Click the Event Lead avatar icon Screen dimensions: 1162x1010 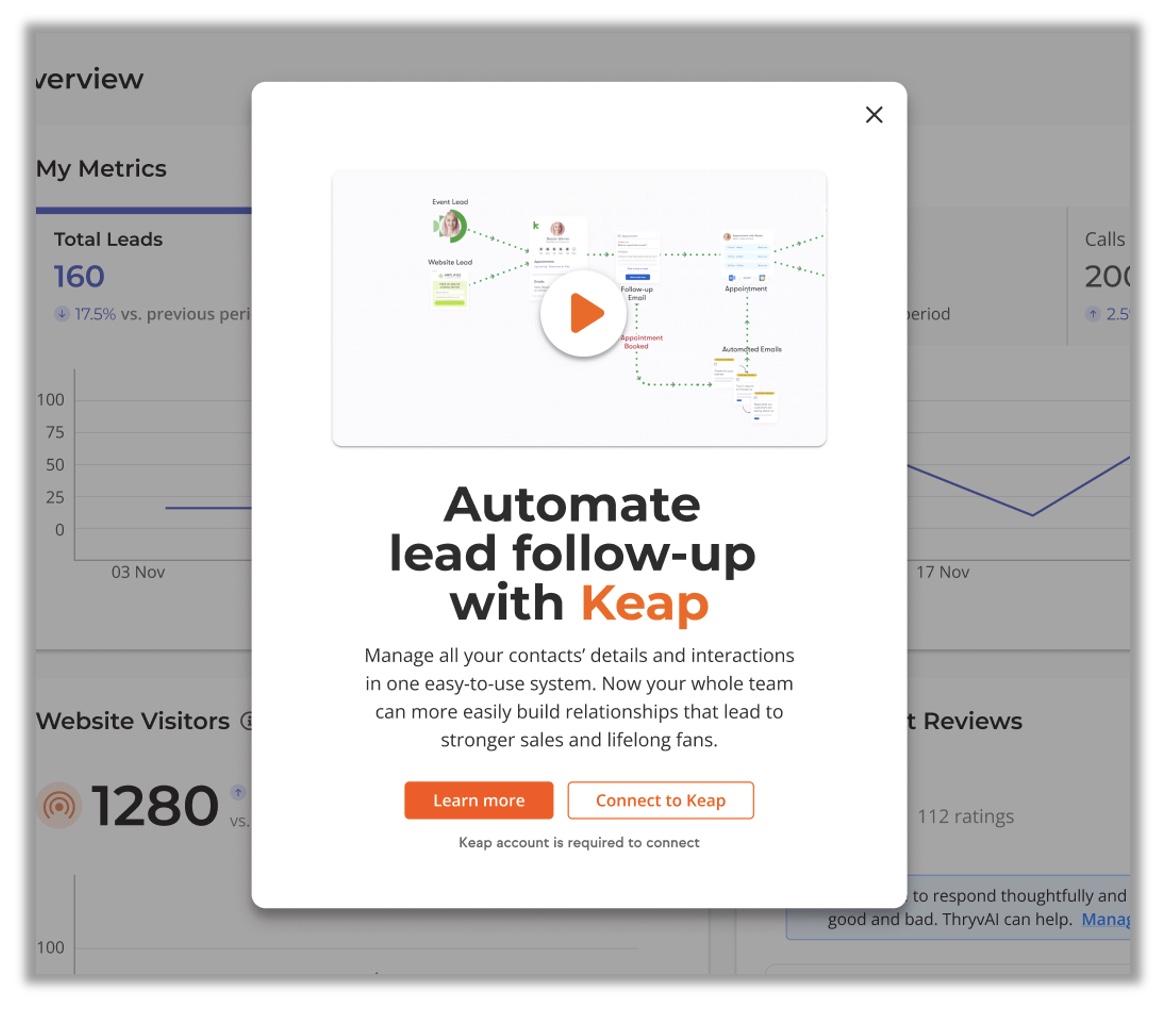tap(452, 224)
